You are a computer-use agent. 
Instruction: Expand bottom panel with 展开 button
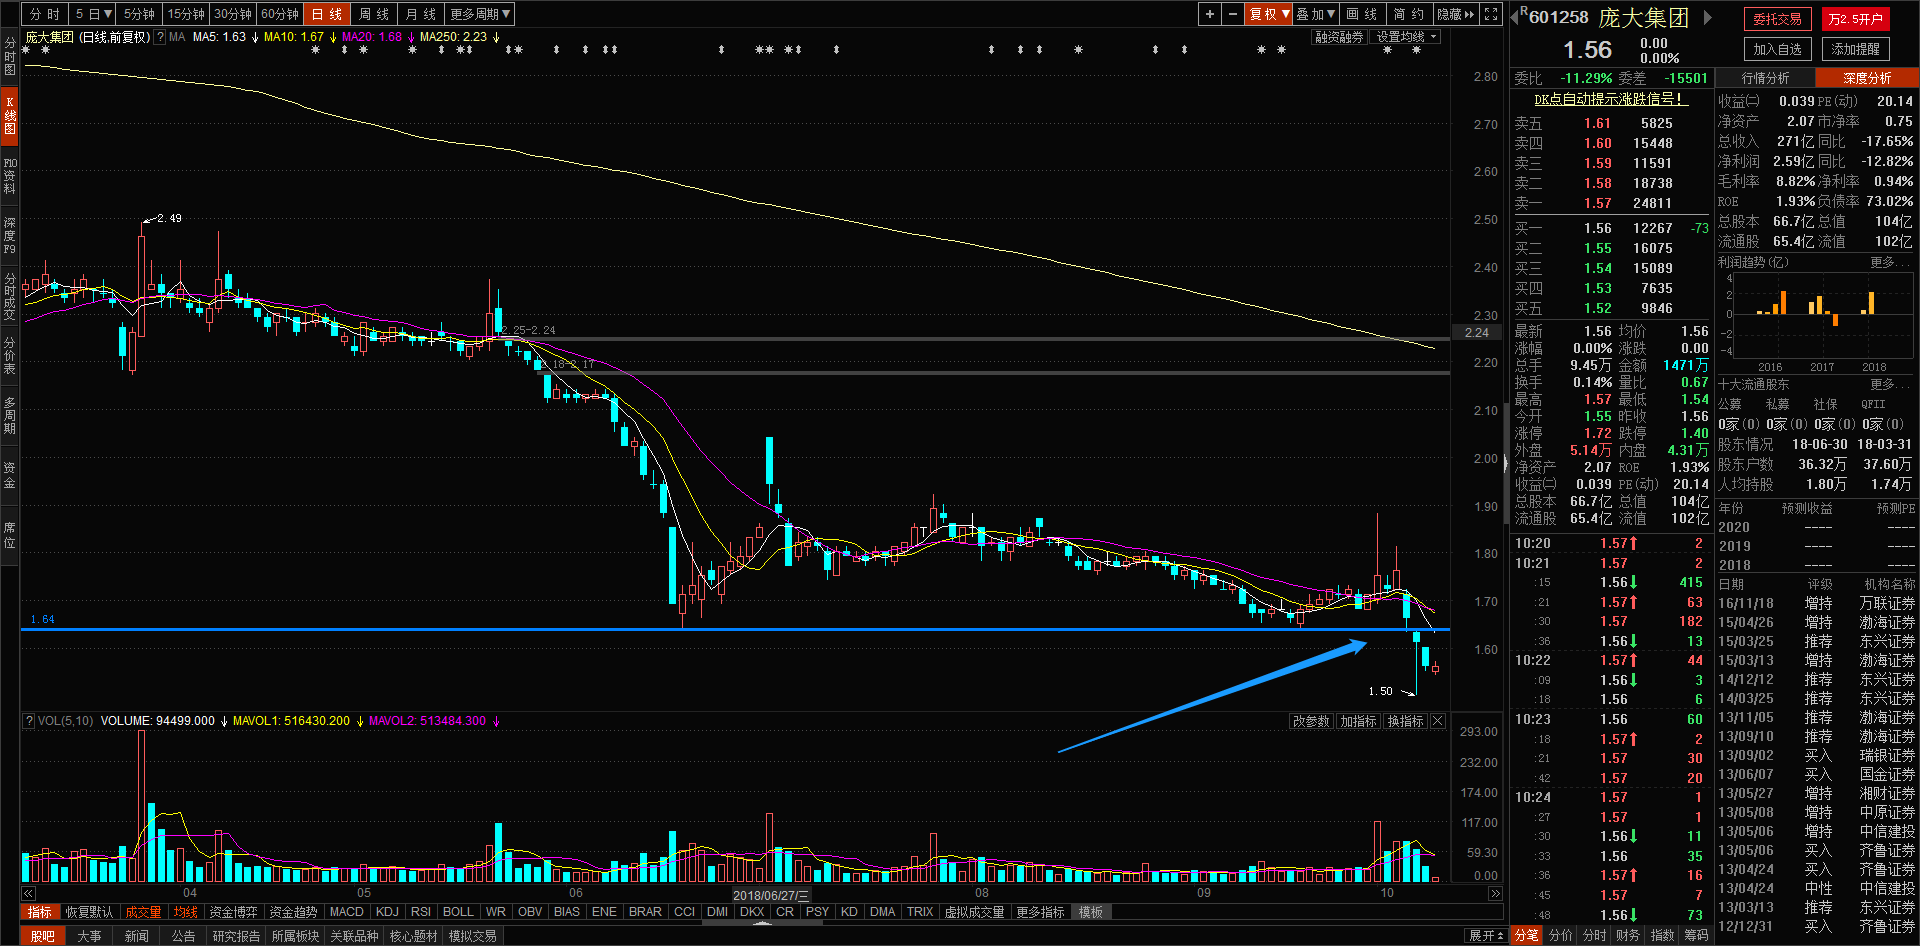click(x=1486, y=936)
